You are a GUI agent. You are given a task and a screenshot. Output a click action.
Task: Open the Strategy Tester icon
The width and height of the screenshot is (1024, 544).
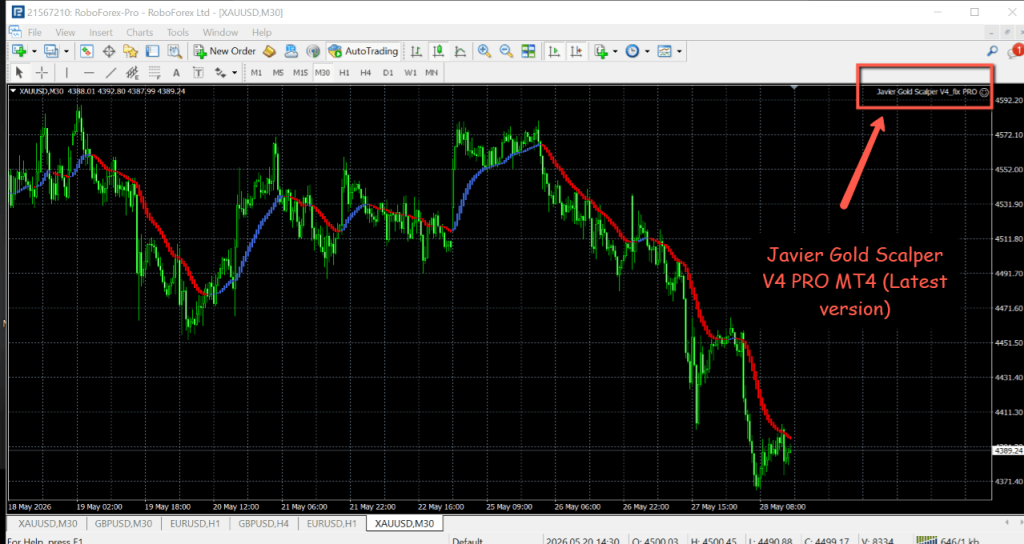click(x=174, y=51)
